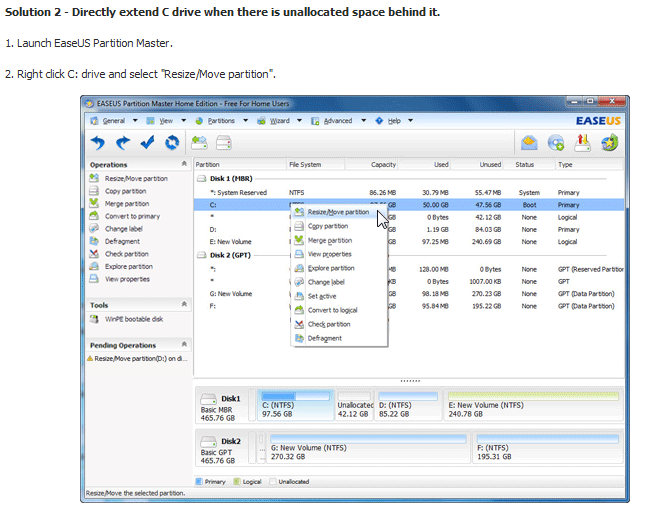Choose Set active in context menu
649x511 pixels.
coord(339,296)
